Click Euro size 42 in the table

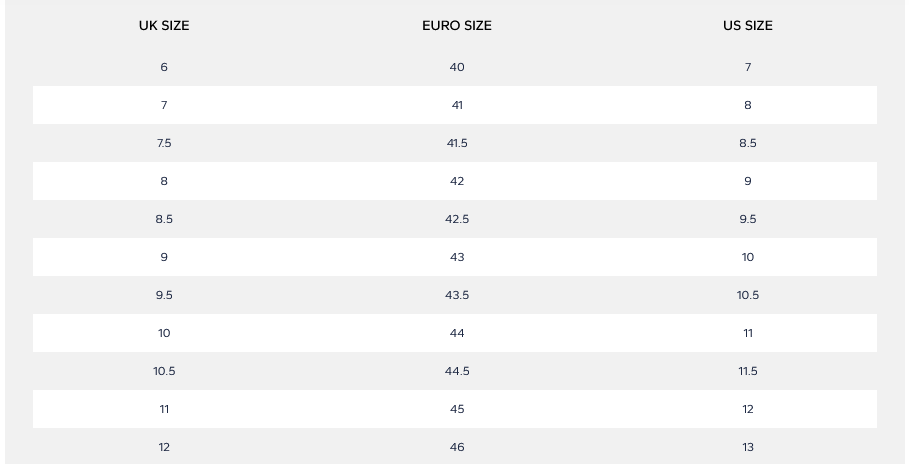[x=457, y=181]
